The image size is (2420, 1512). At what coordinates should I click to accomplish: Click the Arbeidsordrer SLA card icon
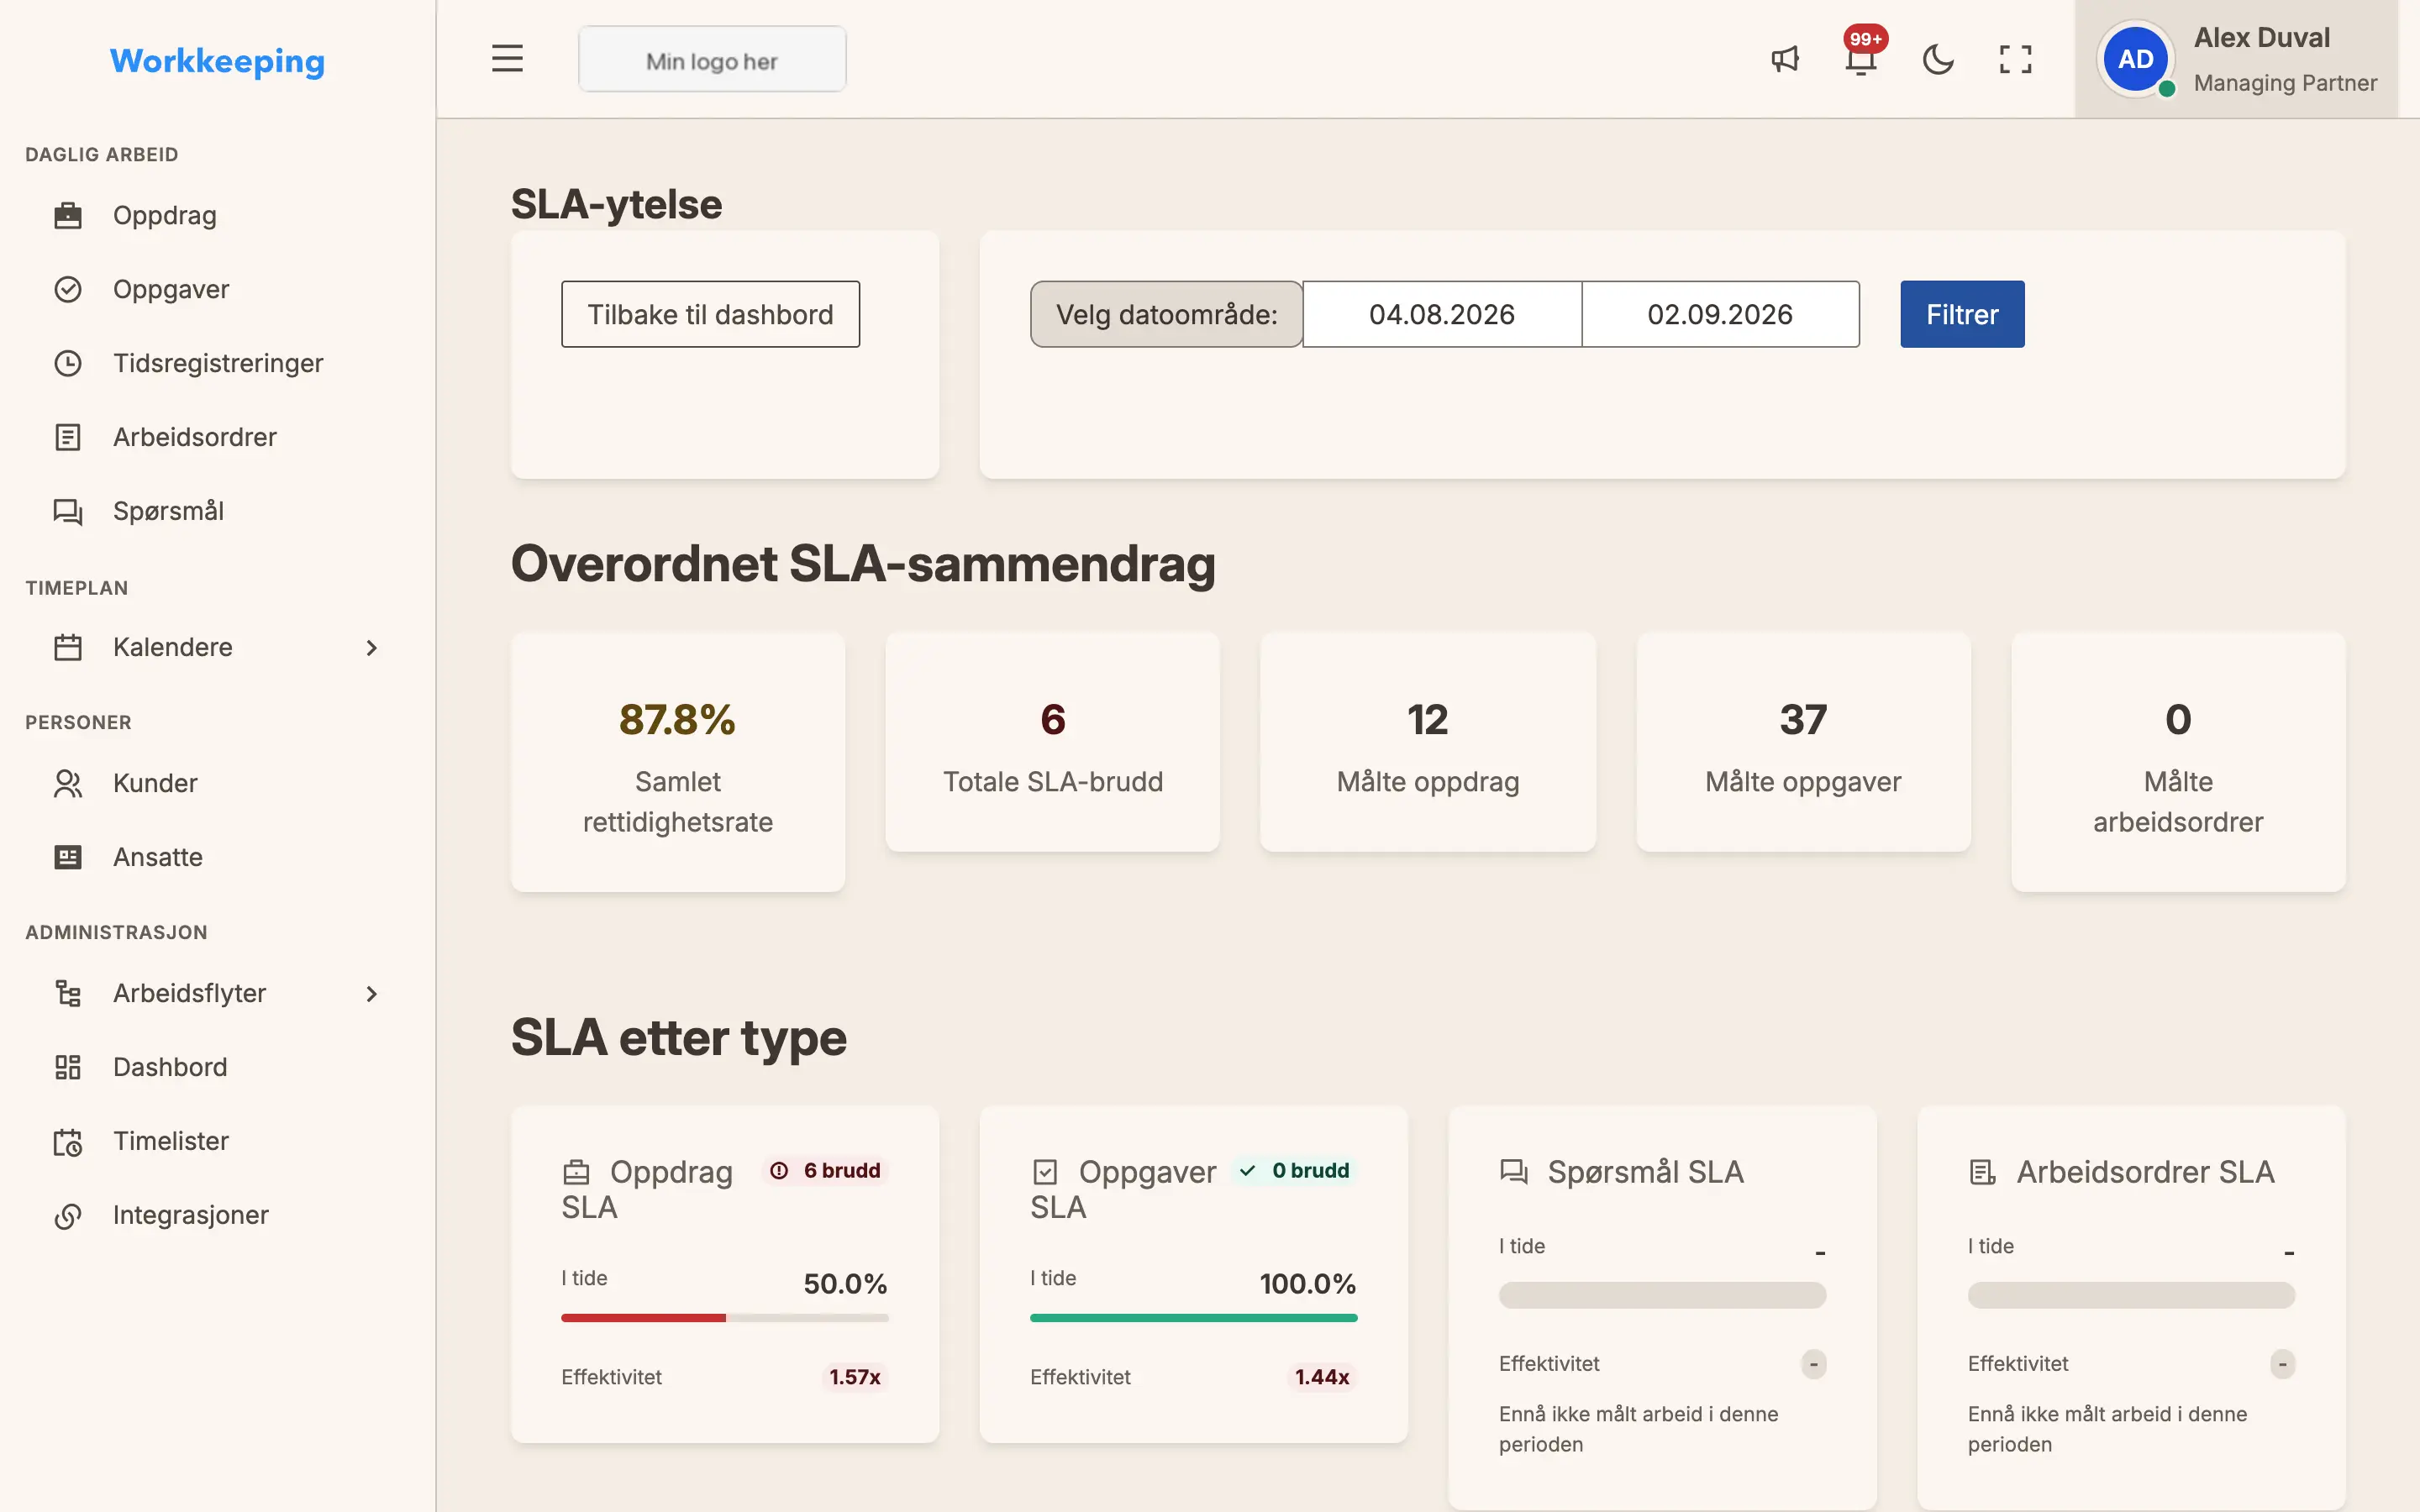(1982, 1172)
